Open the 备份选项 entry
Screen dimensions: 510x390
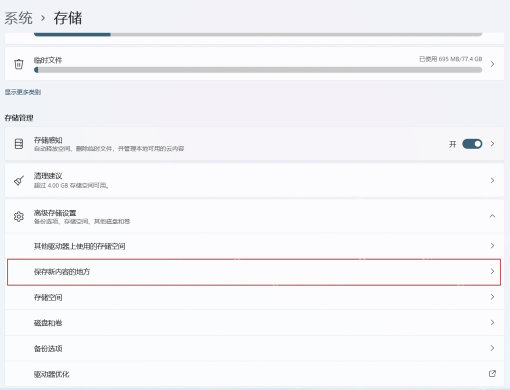click(254, 348)
